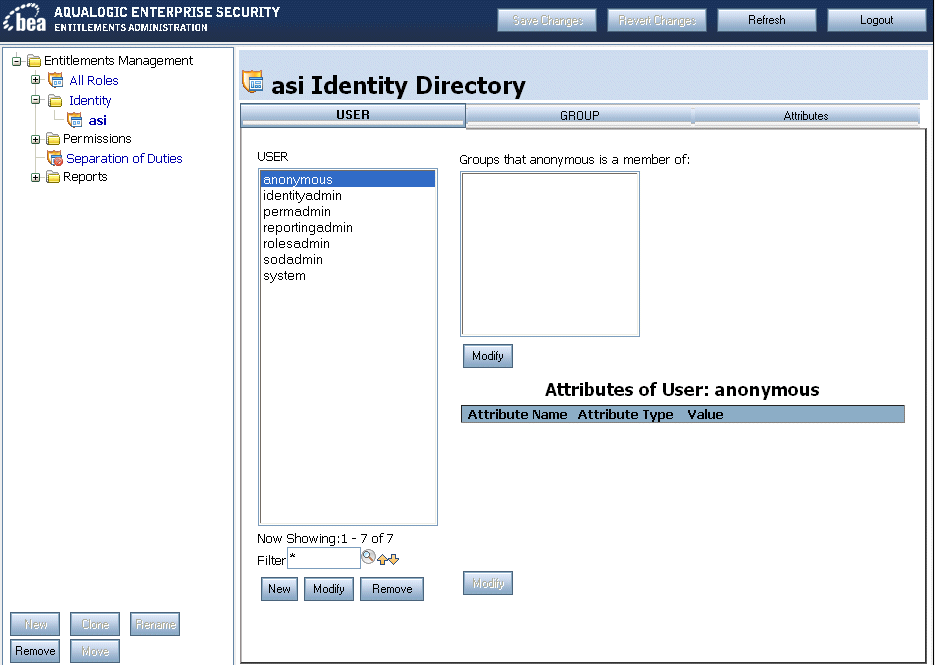
Task: Expand the Reports node
Action: click(36, 177)
